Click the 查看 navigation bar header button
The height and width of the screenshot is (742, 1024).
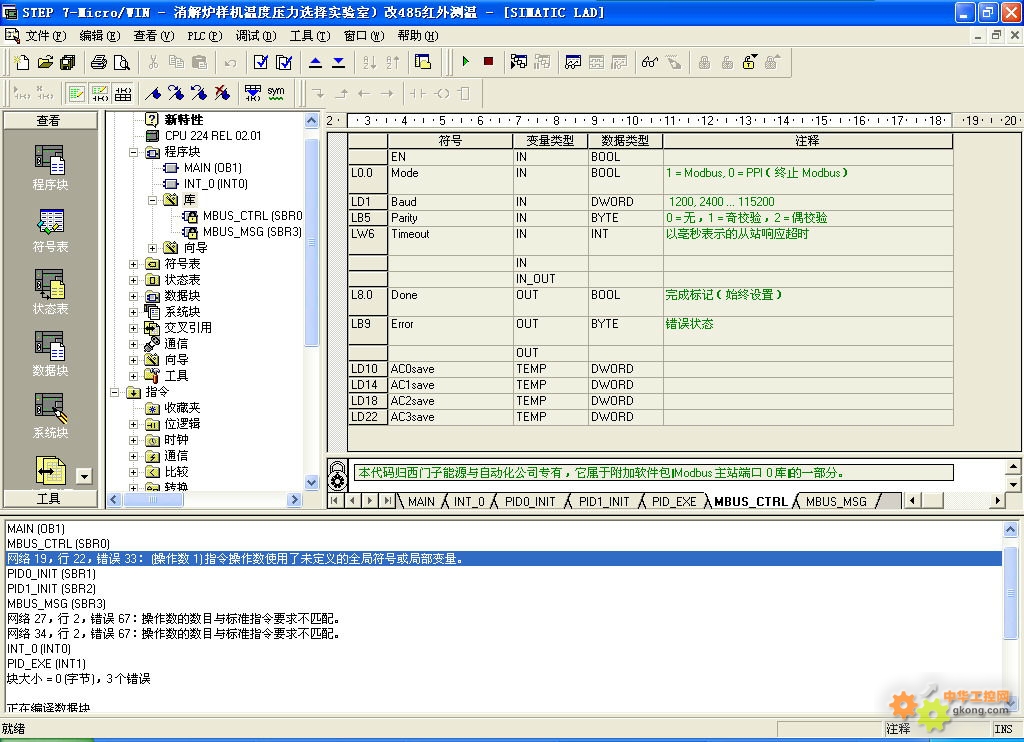(50, 120)
